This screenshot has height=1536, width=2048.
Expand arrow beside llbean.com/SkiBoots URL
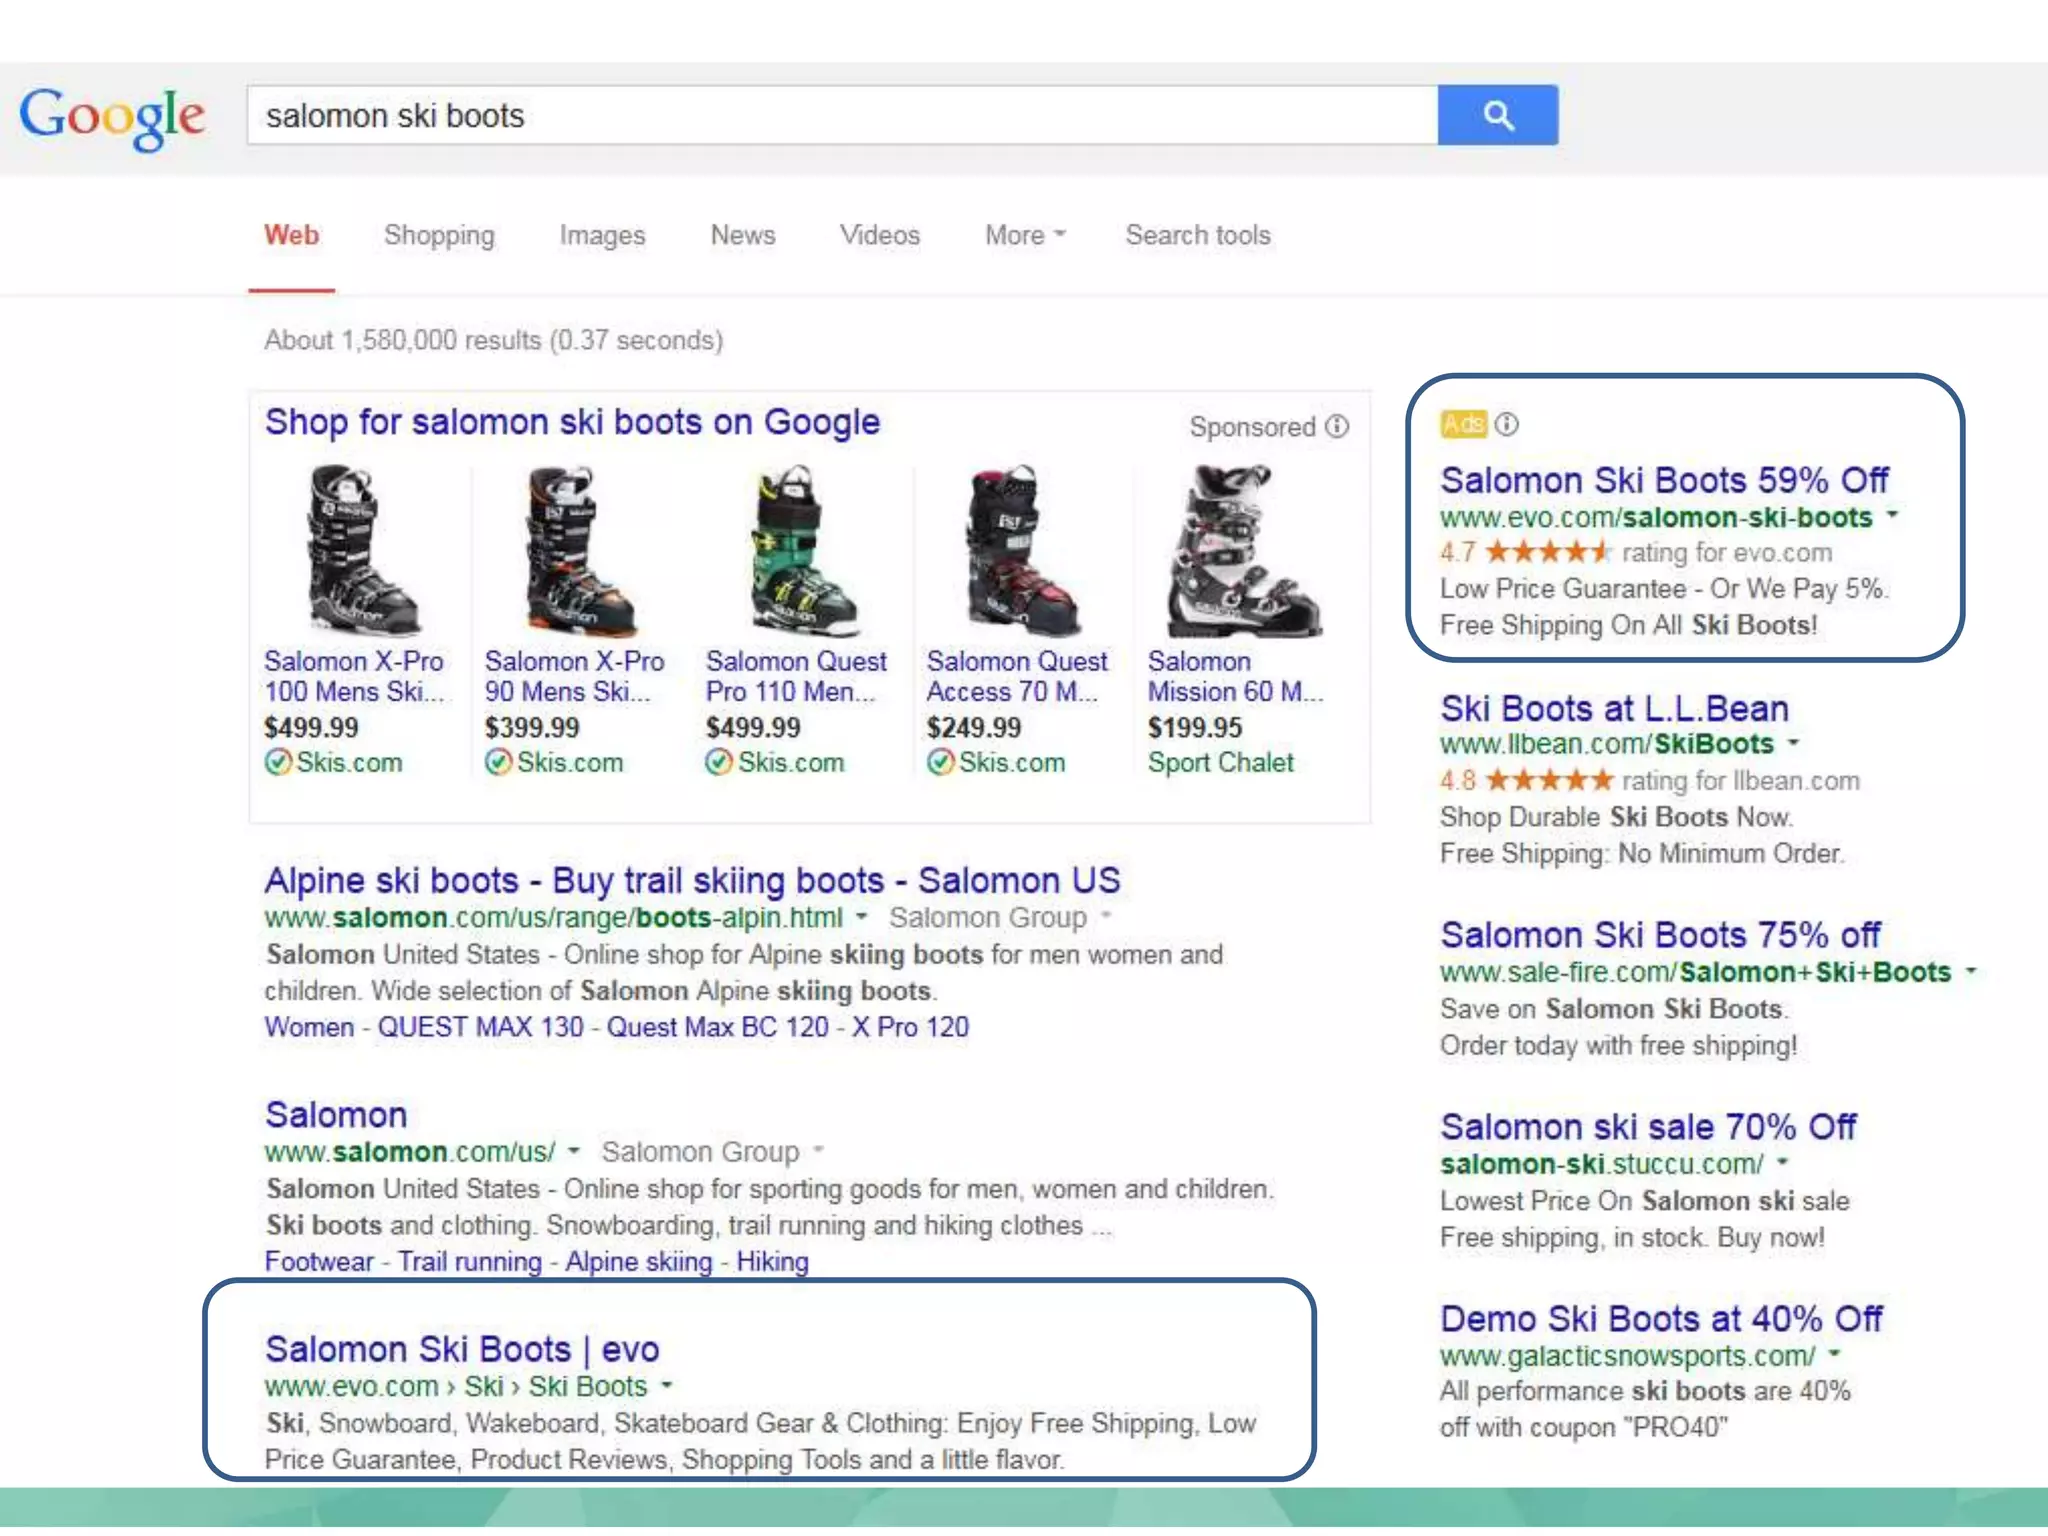click(x=1794, y=743)
